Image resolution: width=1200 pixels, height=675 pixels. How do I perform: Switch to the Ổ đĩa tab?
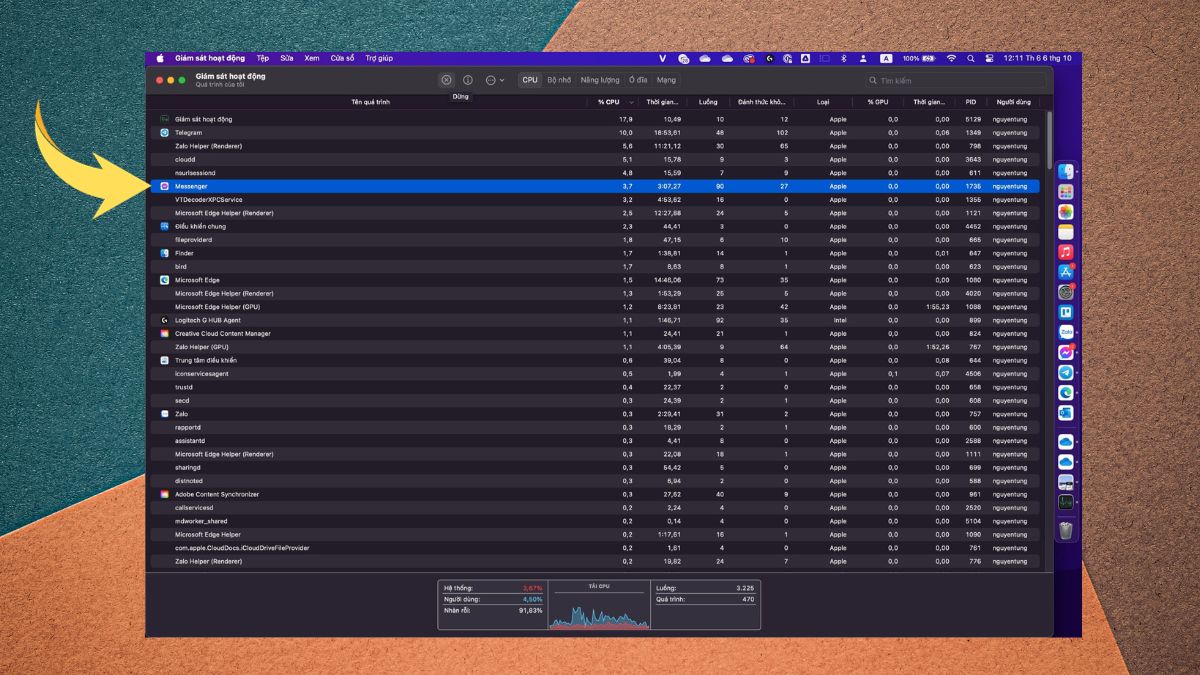pyautogui.click(x=638, y=80)
